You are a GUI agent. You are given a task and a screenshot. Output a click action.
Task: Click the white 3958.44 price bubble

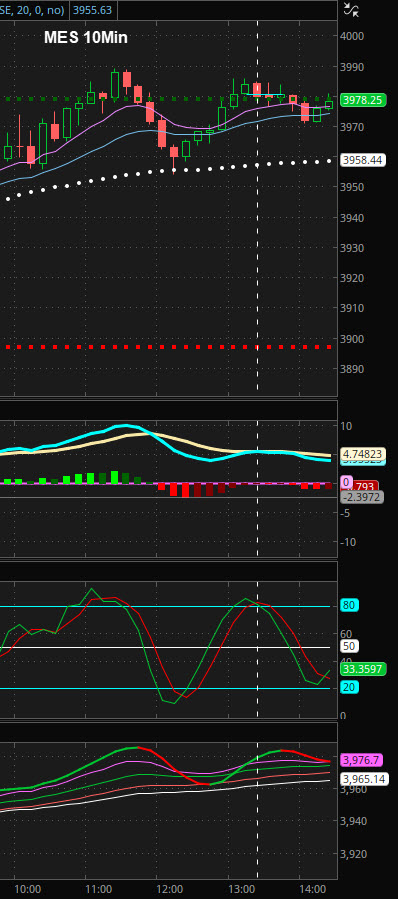point(362,160)
